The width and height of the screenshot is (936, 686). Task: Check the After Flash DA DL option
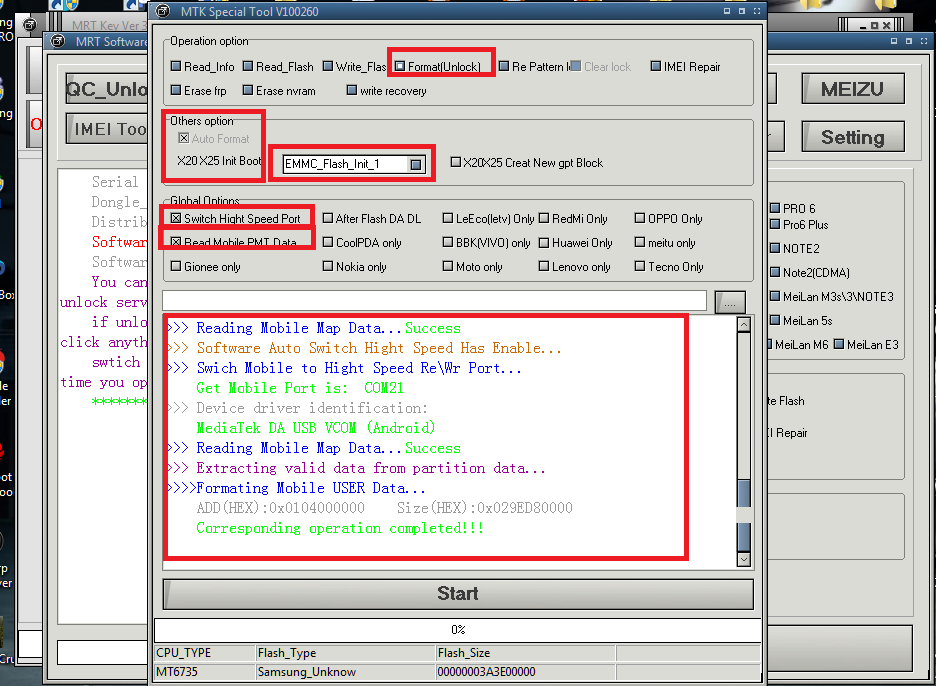tap(328, 219)
